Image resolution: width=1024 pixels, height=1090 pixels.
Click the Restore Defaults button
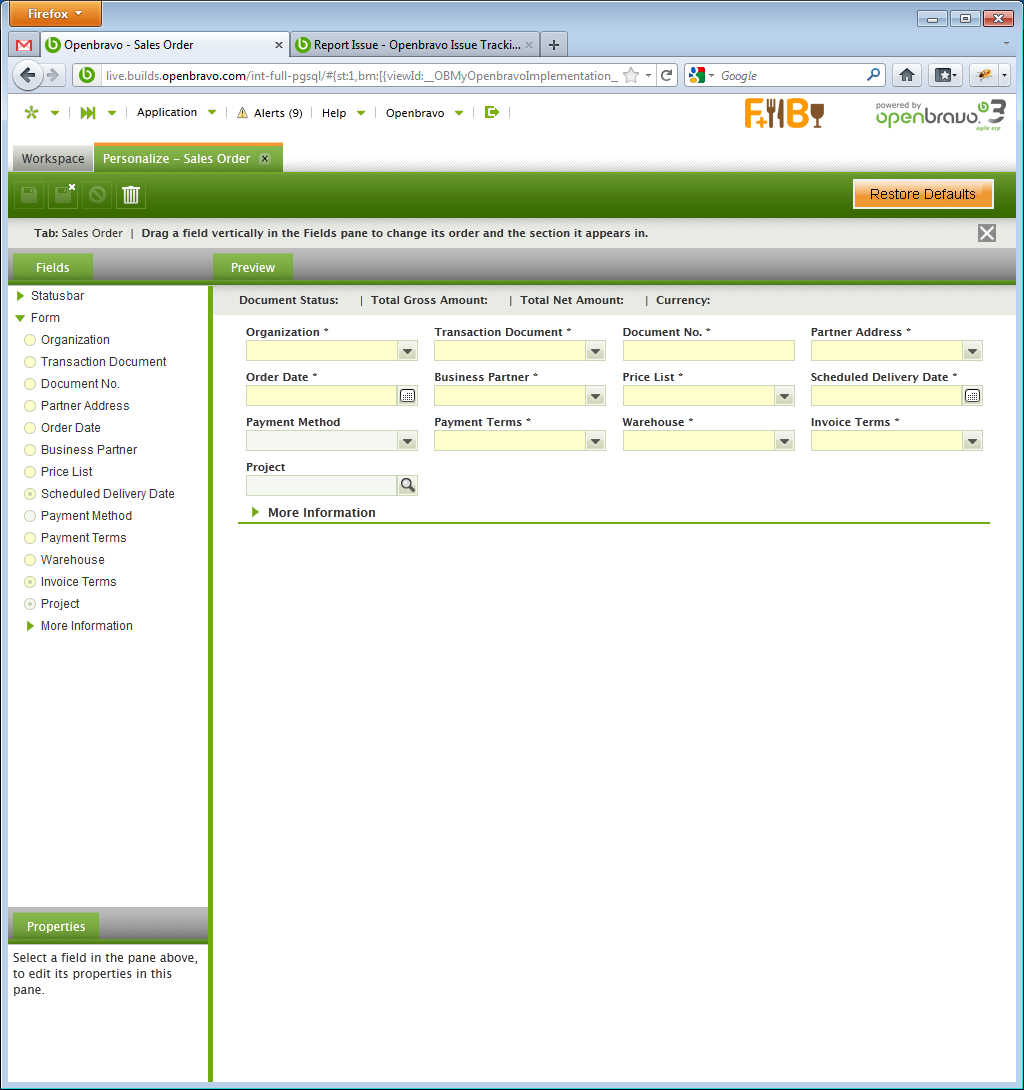(x=922, y=194)
